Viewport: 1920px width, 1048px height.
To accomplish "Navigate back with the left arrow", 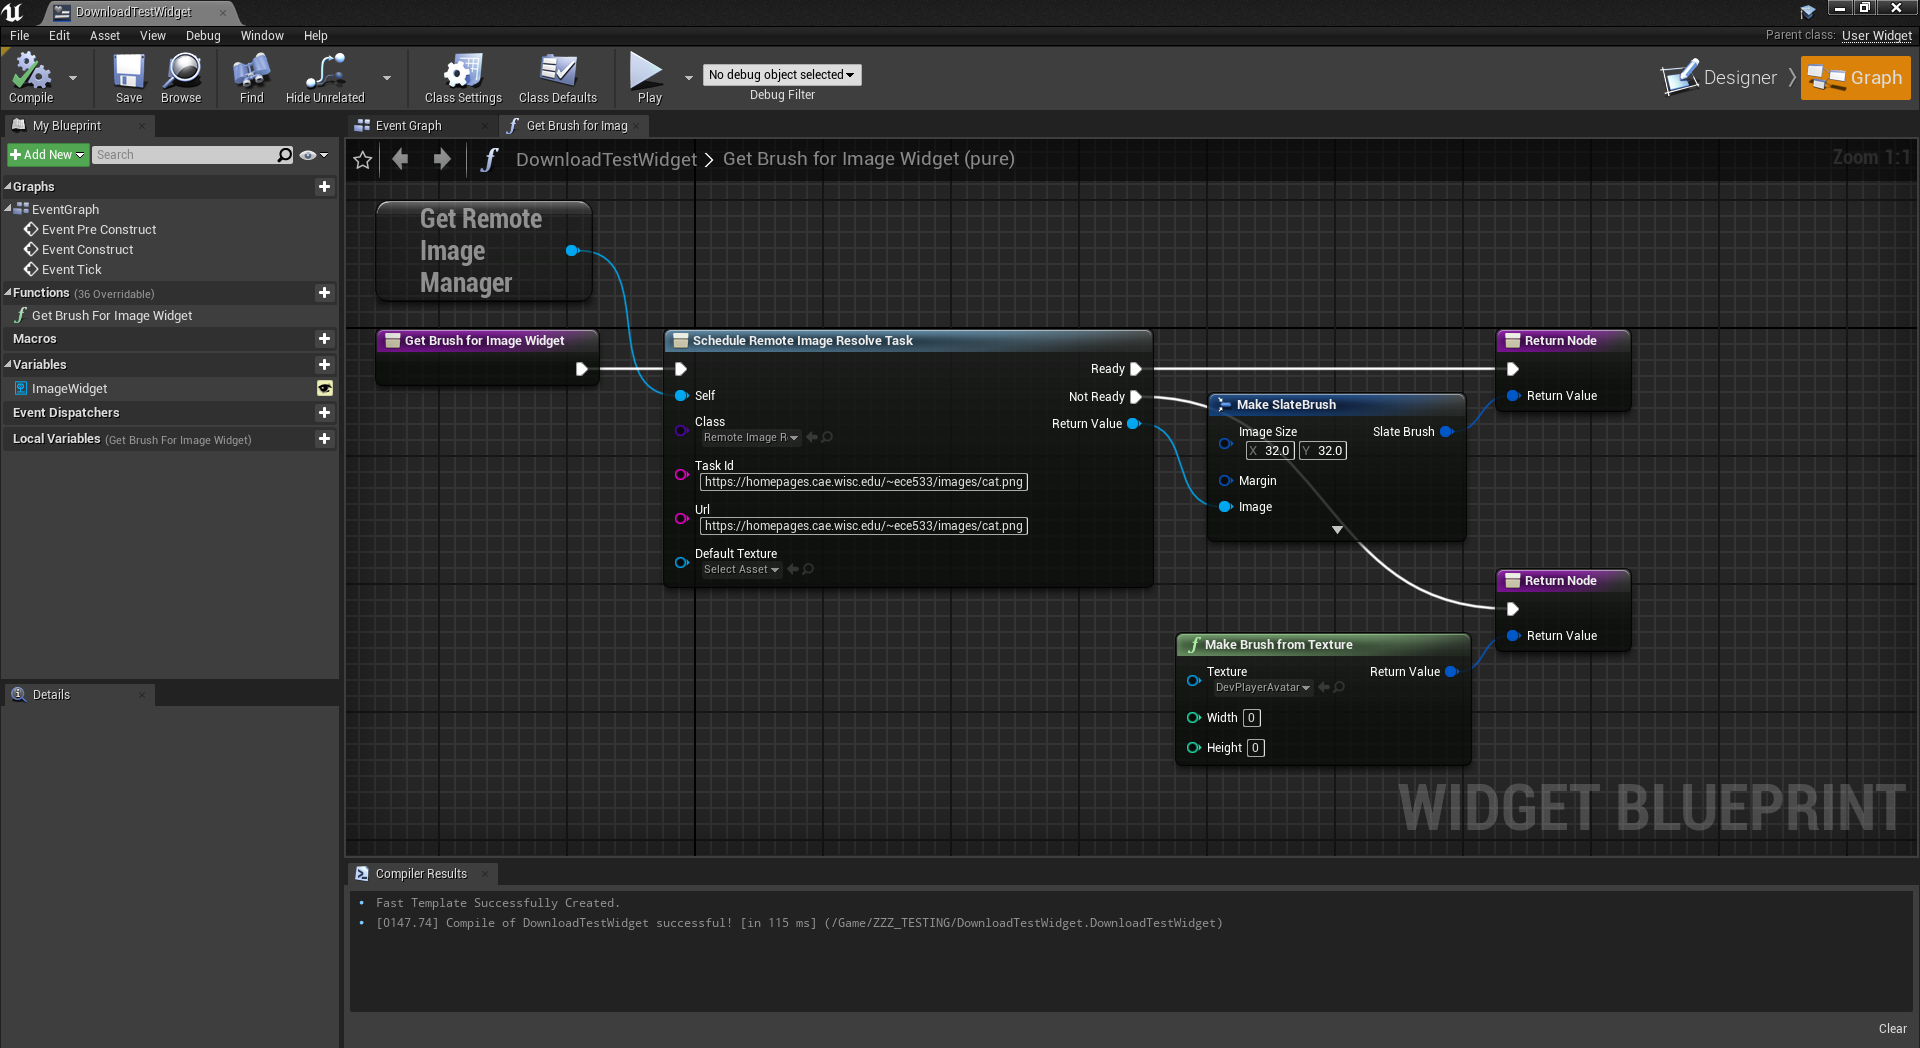I will click(x=401, y=159).
